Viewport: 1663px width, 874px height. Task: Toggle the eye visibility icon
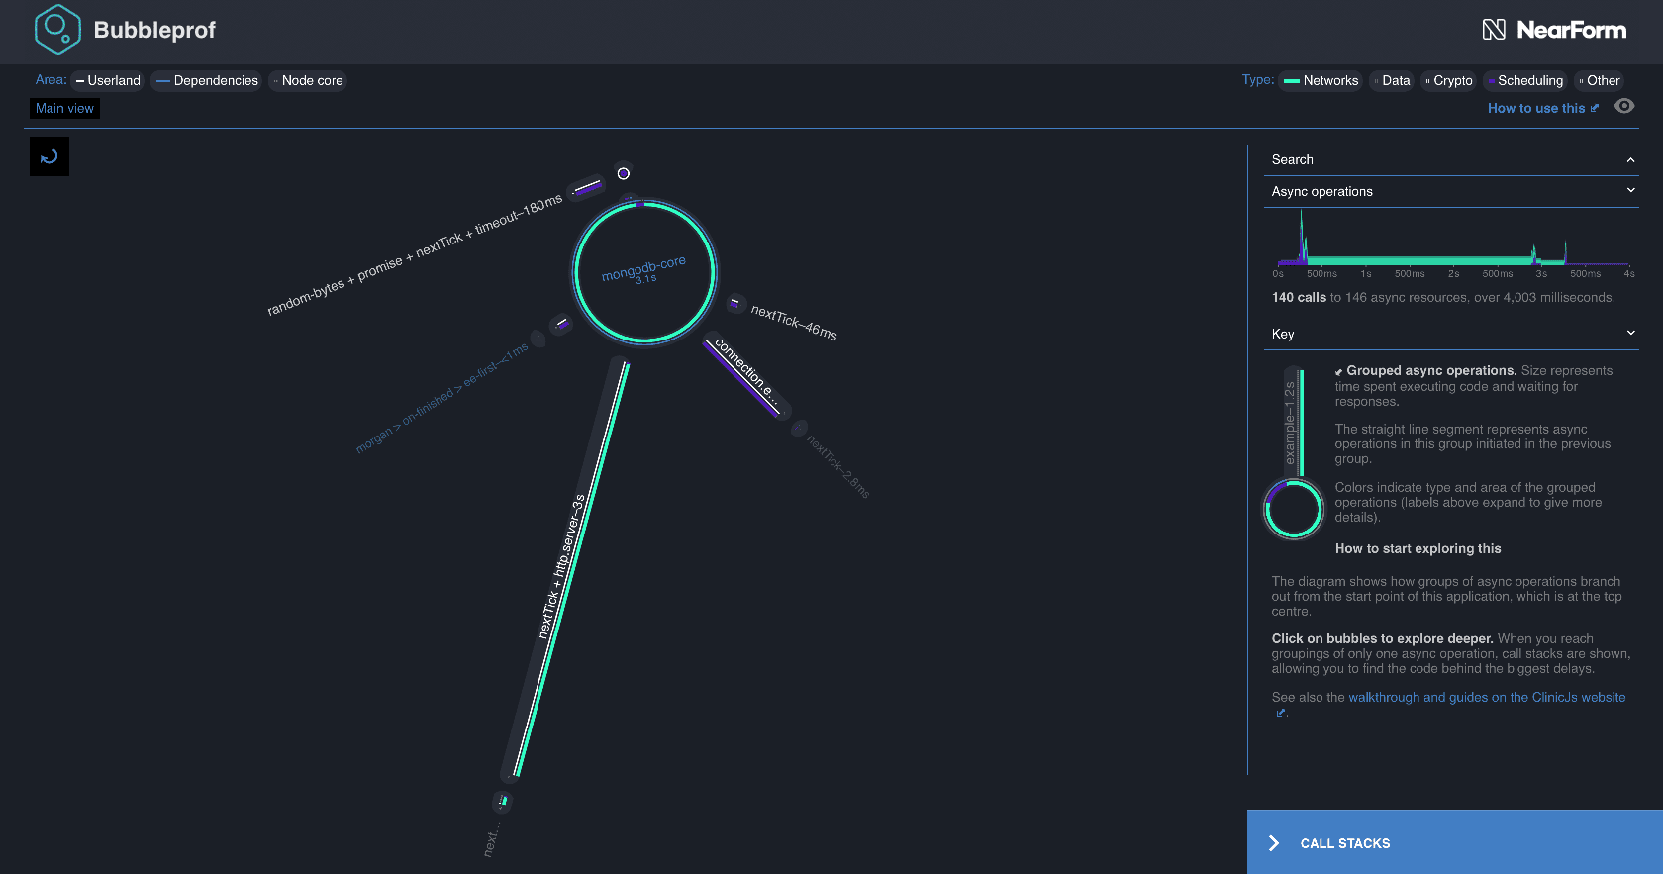tap(1624, 106)
